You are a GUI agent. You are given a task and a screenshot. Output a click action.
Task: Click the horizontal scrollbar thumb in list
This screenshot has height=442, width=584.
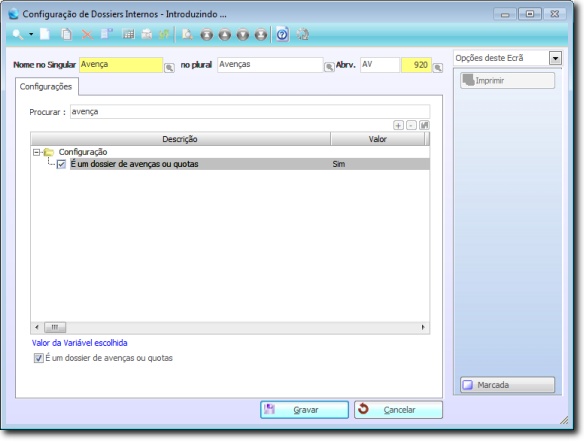(x=55, y=327)
